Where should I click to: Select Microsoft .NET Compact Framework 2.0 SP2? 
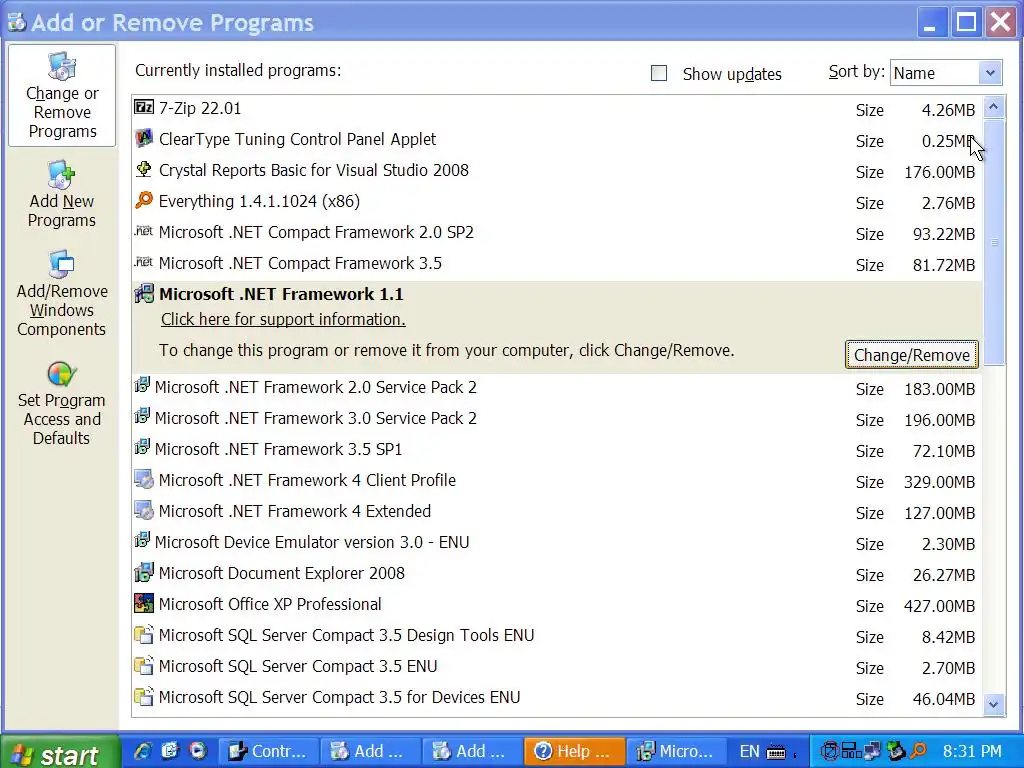tap(556, 232)
